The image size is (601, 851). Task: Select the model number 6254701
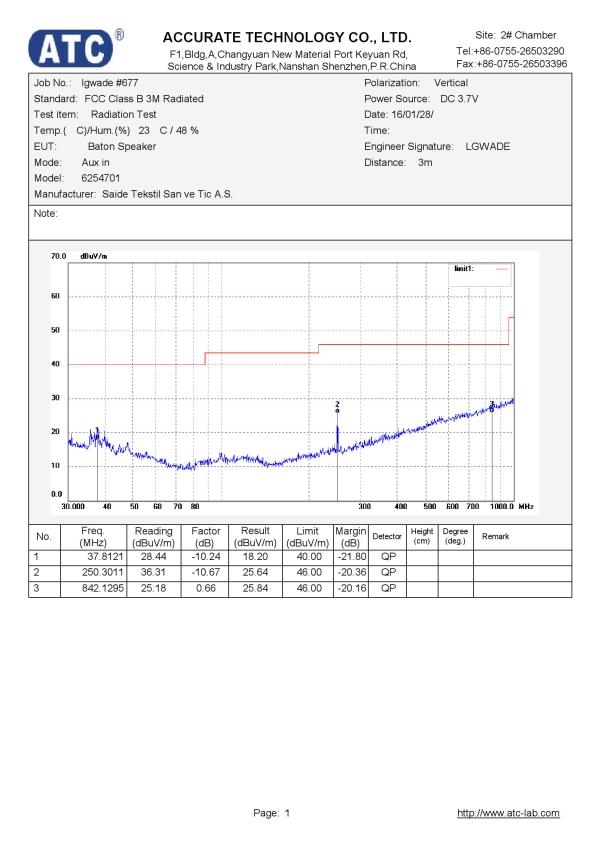pos(101,178)
